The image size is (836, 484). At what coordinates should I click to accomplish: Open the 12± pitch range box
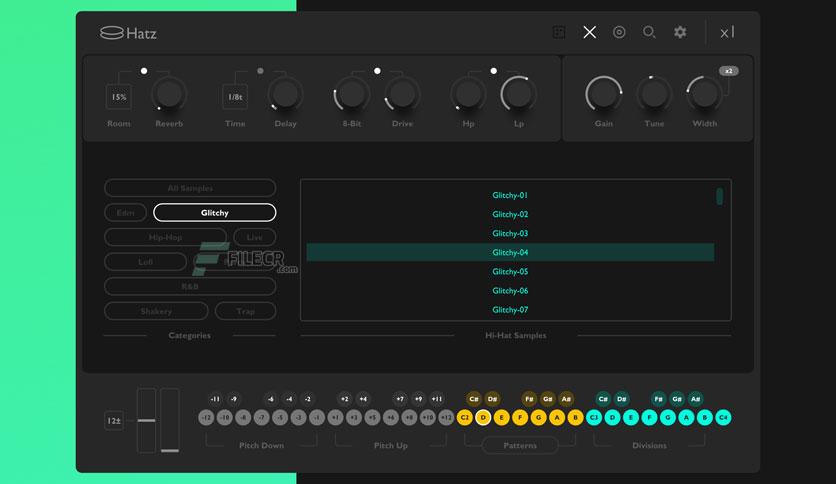pos(114,421)
